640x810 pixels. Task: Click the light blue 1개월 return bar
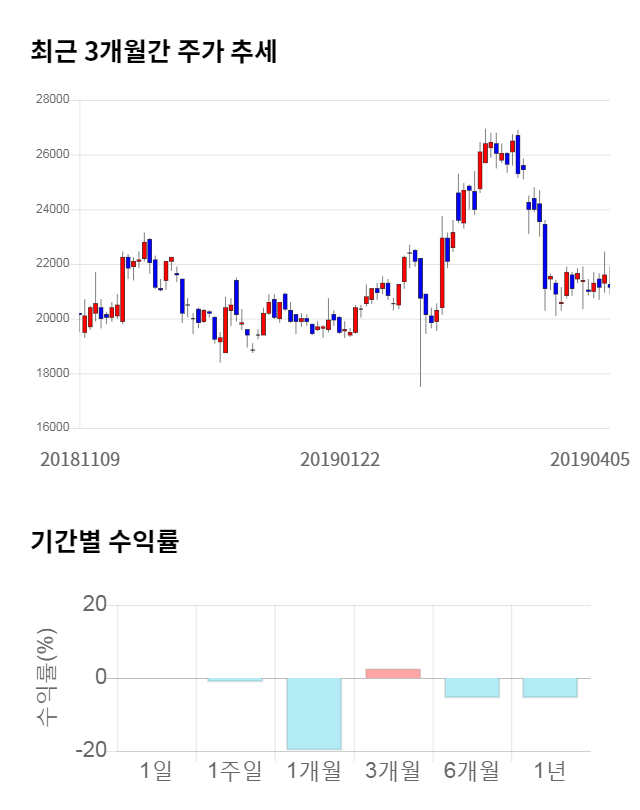click(314, 713)
